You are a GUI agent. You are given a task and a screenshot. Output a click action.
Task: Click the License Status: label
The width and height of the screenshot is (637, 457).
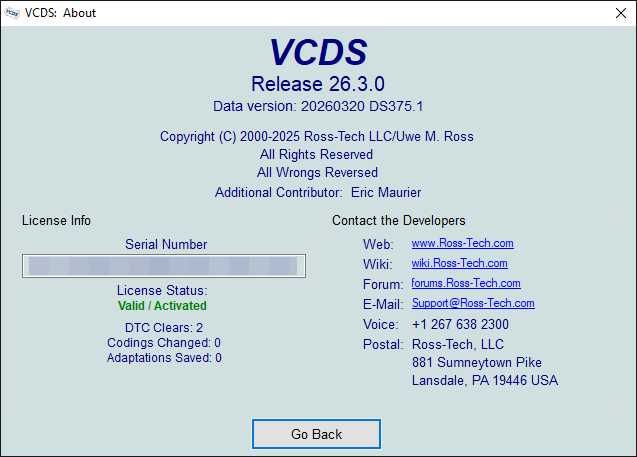(x=162, y=290)
